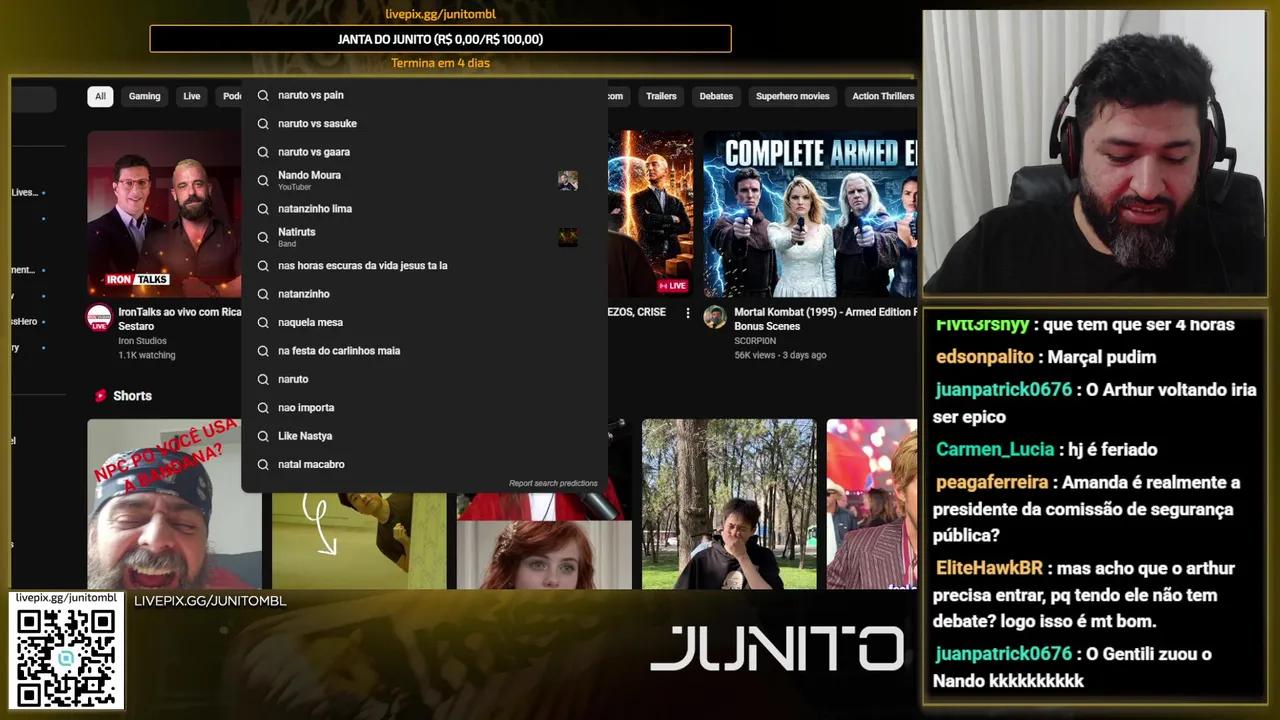Click the search icon beside 'natal macabro'
1280x720 pixels.
263,464
